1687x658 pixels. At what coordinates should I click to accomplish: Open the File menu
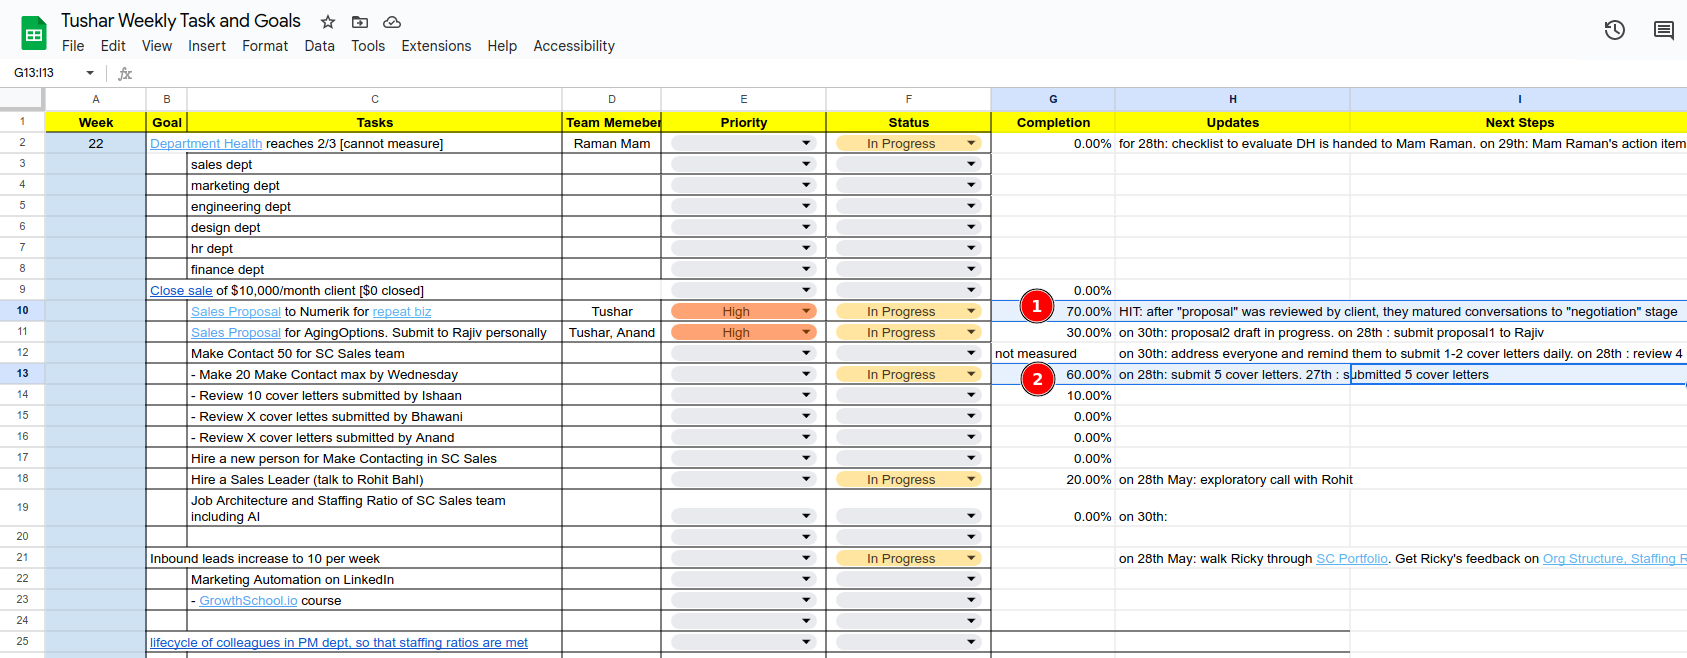click(73, 46)
